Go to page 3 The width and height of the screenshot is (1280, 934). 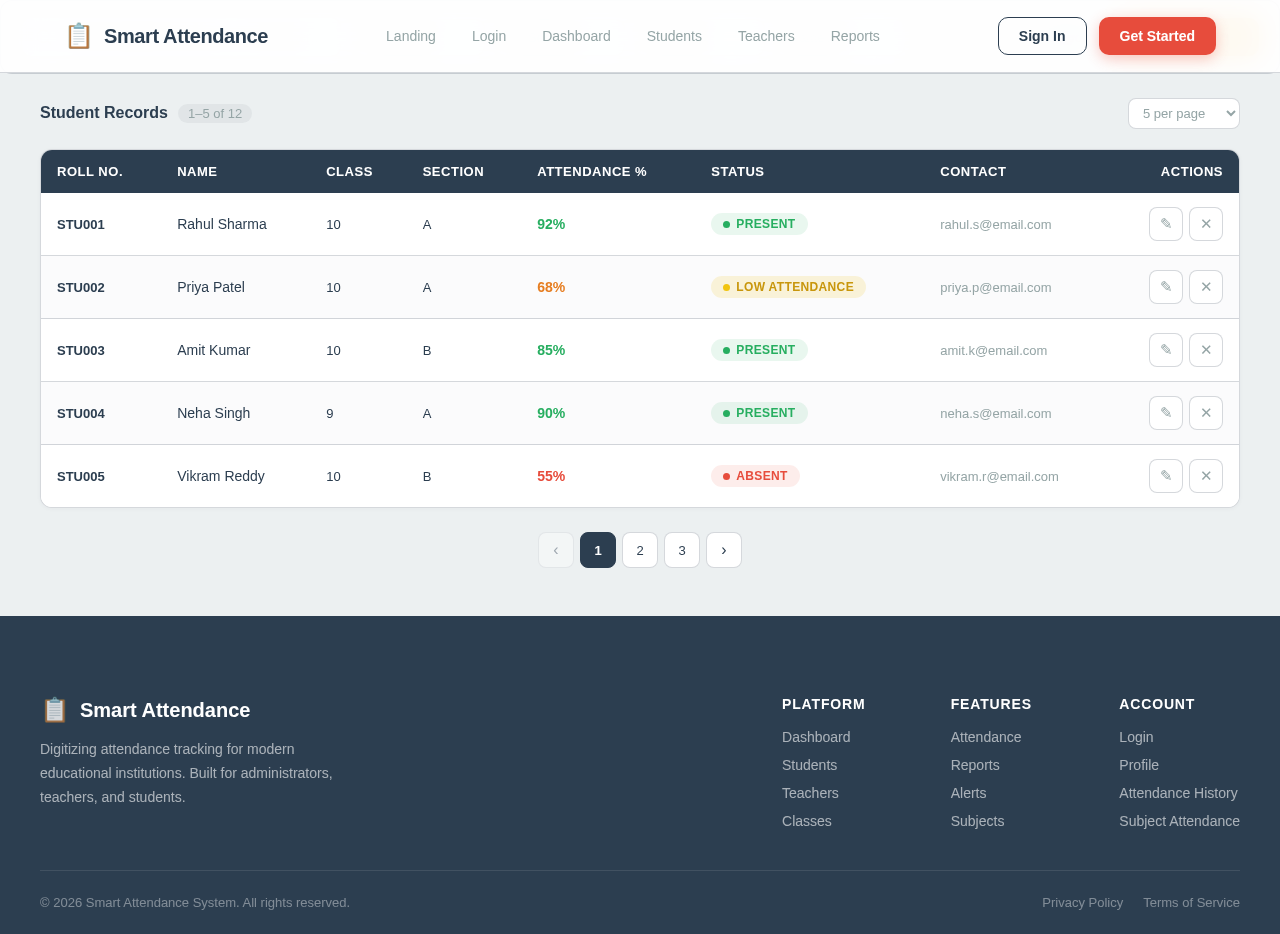[682, 550]
